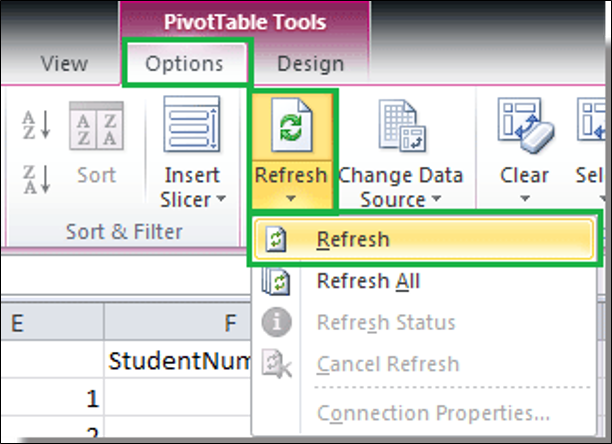Switch to the Design ribbon tab
612x444 pixels.
[311, 64]
